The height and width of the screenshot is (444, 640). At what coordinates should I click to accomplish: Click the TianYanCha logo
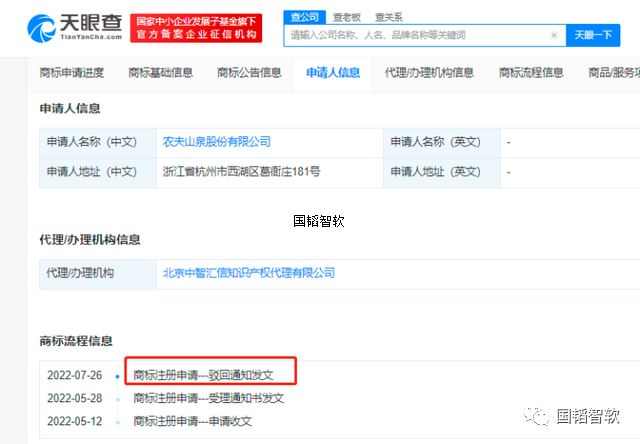75,27
